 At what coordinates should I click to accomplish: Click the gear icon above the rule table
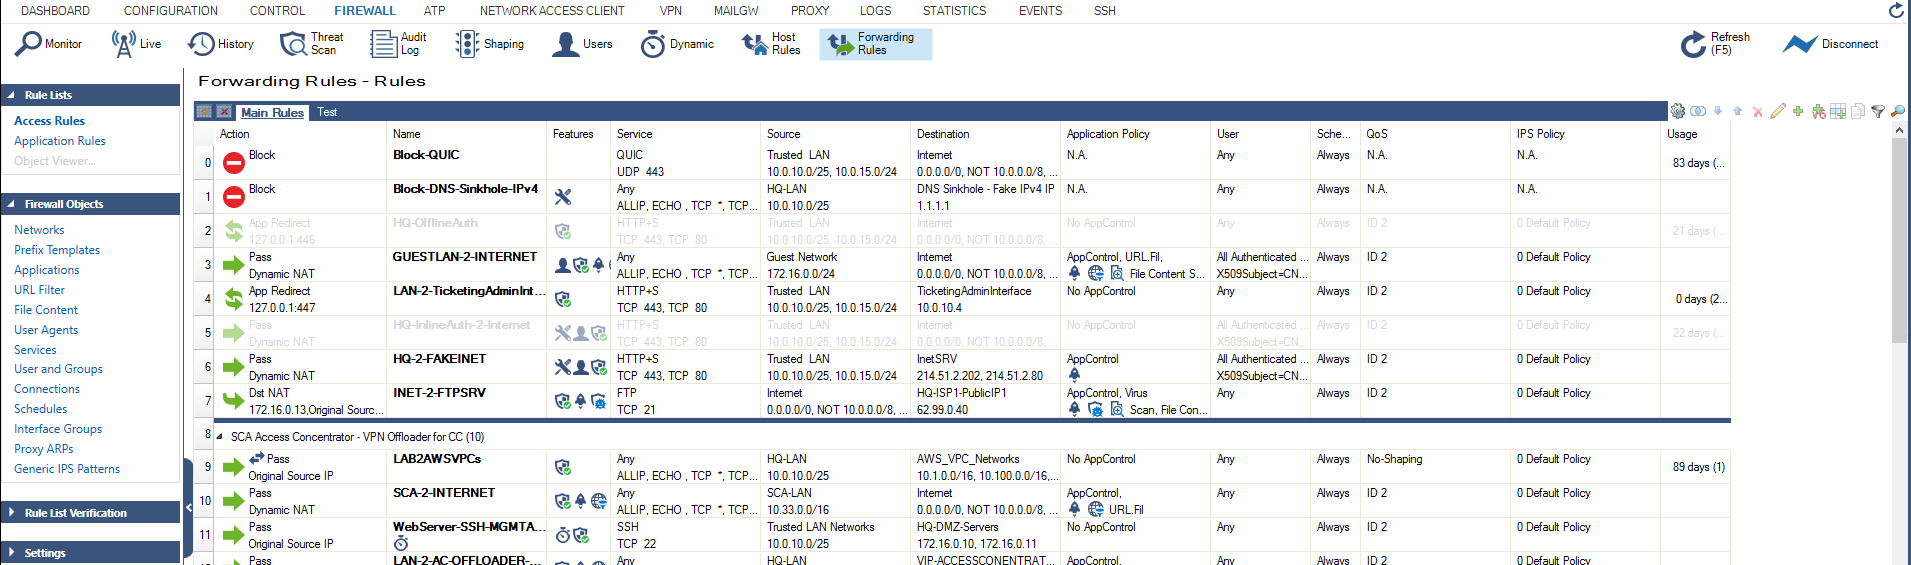click(1677, 111)
